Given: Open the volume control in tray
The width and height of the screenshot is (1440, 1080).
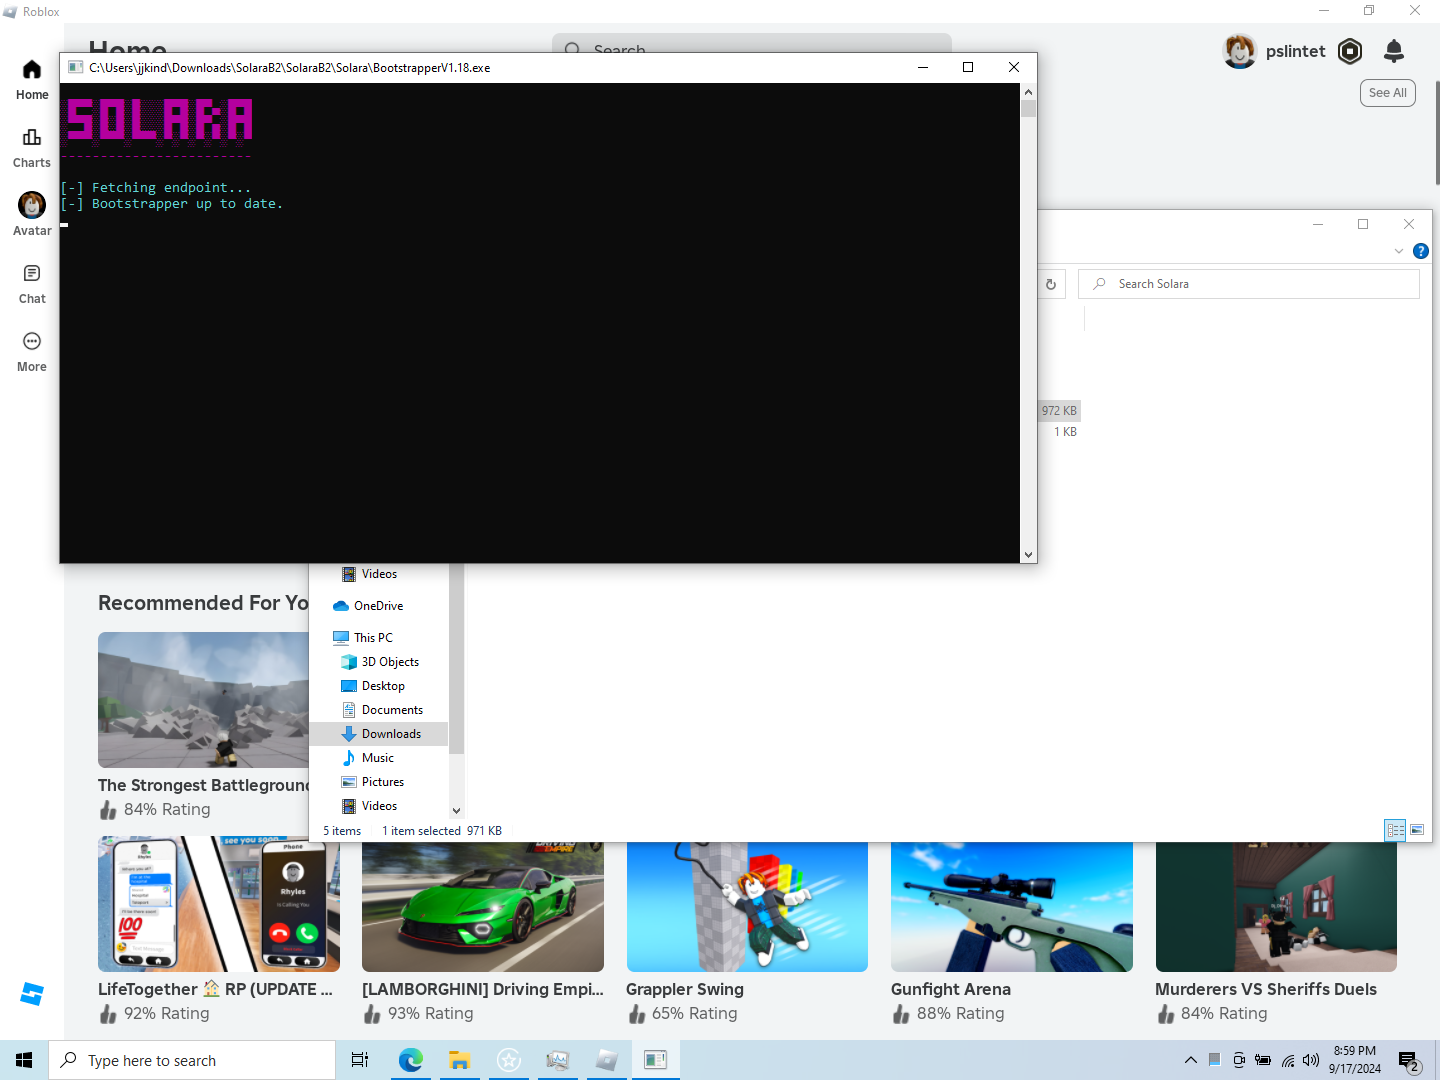Looking at the screenshot, I should [1311, 1060].
